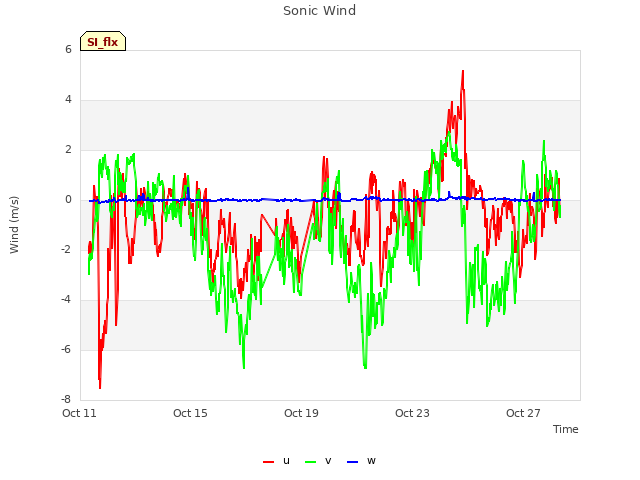This screenshot has height=480, width=640.
Task: Click the Wind (m/s) axis title
Action: click(14, 225)
